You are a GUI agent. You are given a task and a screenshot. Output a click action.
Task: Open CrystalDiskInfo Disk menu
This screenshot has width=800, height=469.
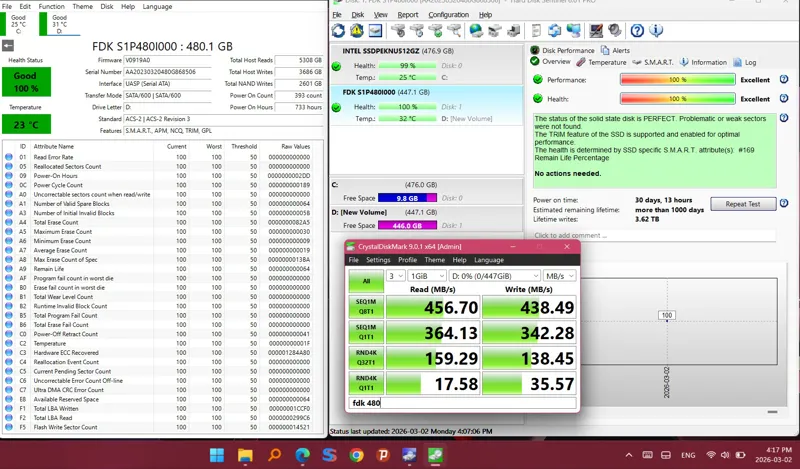pos(107,6)
